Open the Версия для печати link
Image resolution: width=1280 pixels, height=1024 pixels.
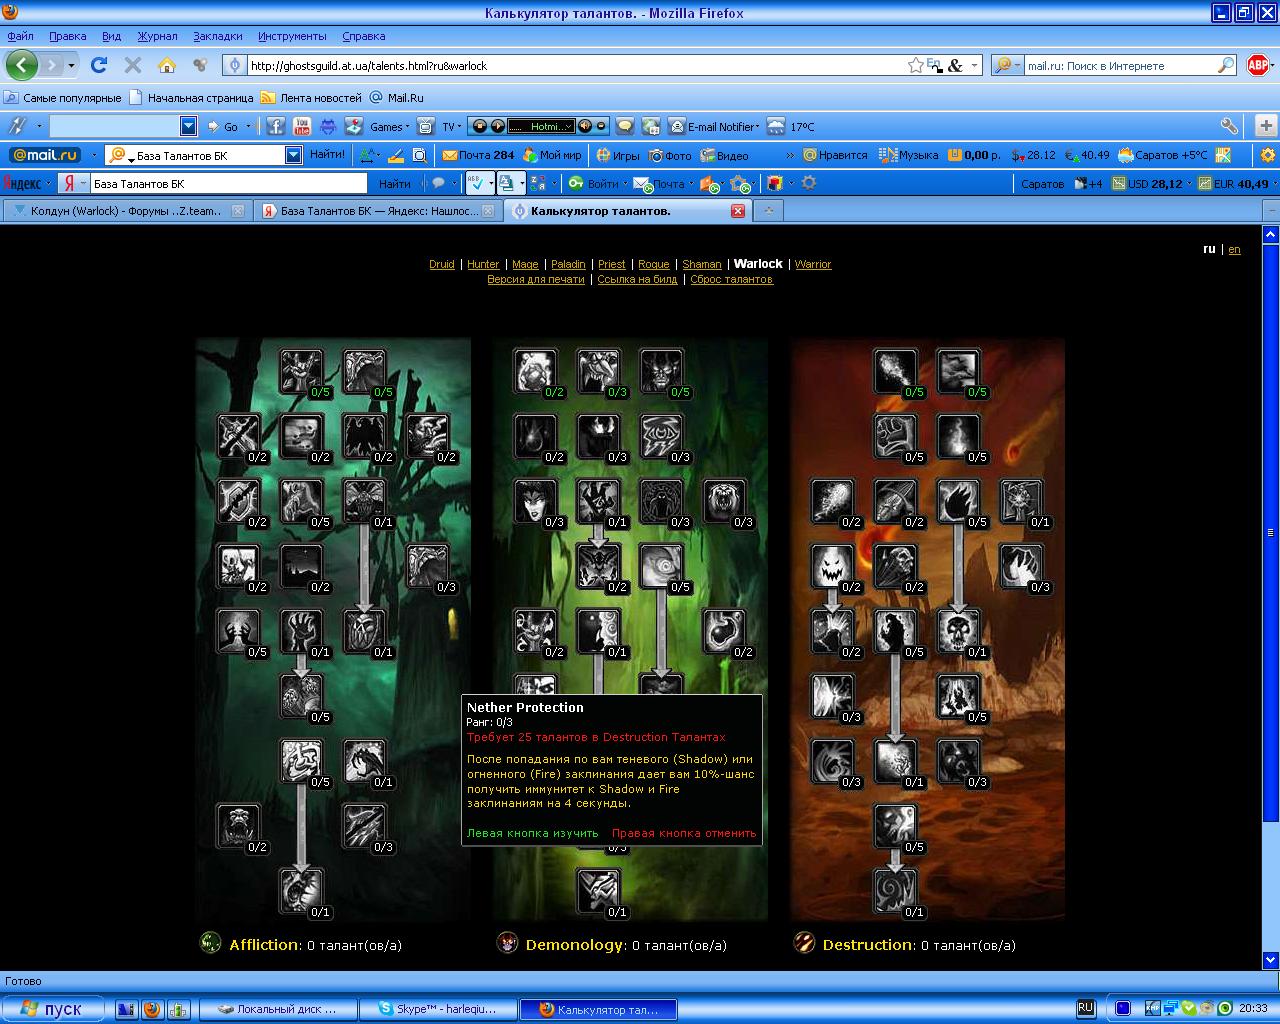pyautogui.click(x=536, y=279)
